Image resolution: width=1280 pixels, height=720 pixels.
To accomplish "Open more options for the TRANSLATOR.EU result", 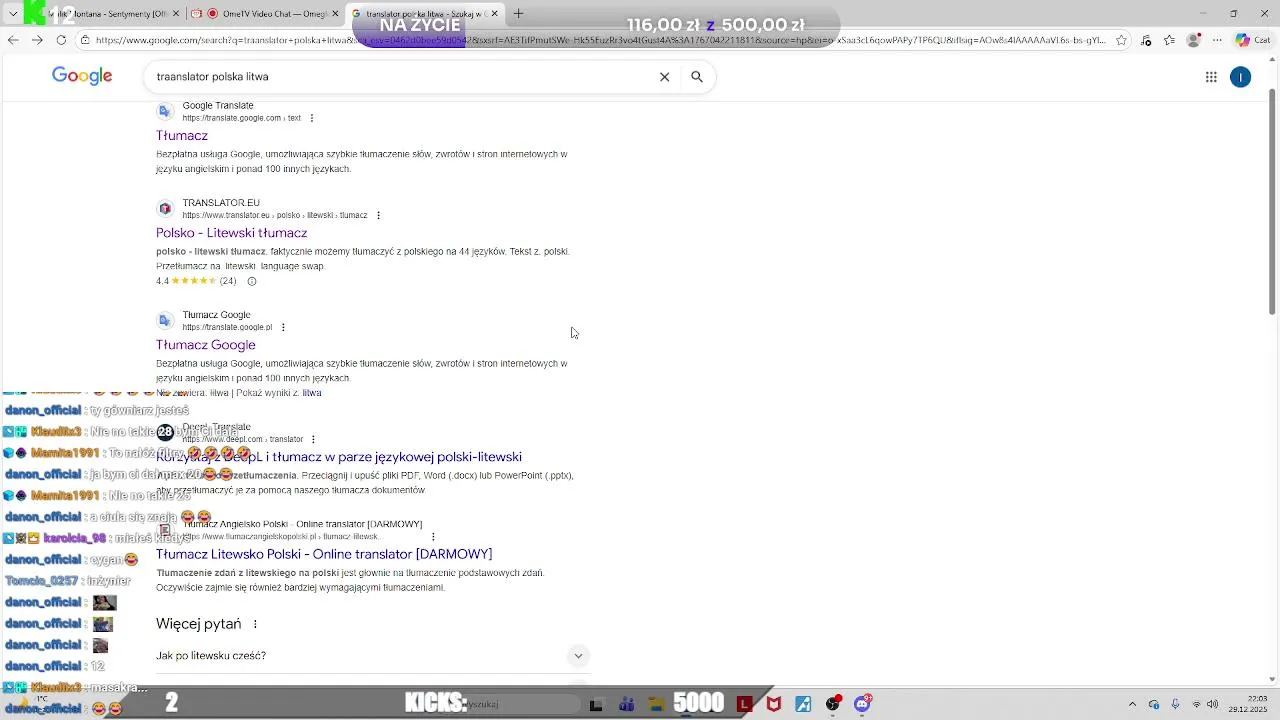I will pyautogui.click(x=378, y=215).
